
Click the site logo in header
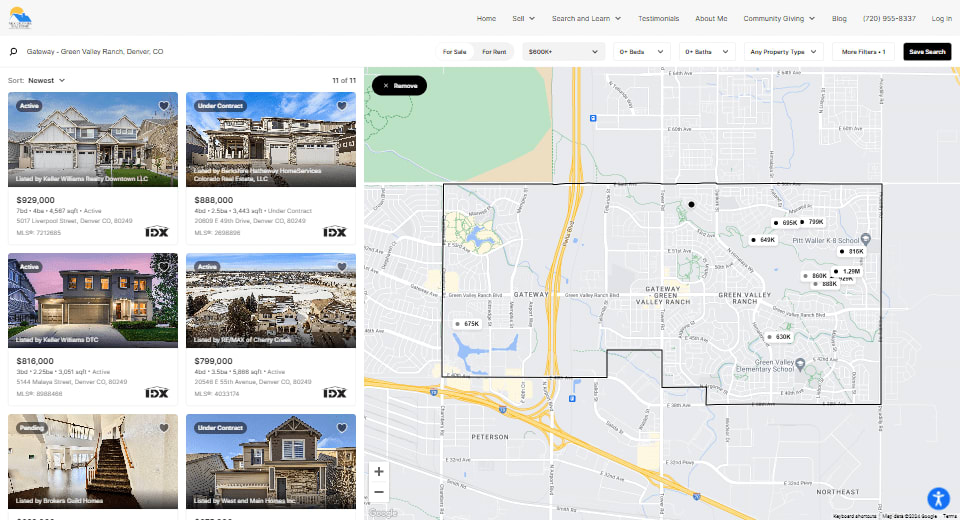pyautogui.click(x=20, y=18)
